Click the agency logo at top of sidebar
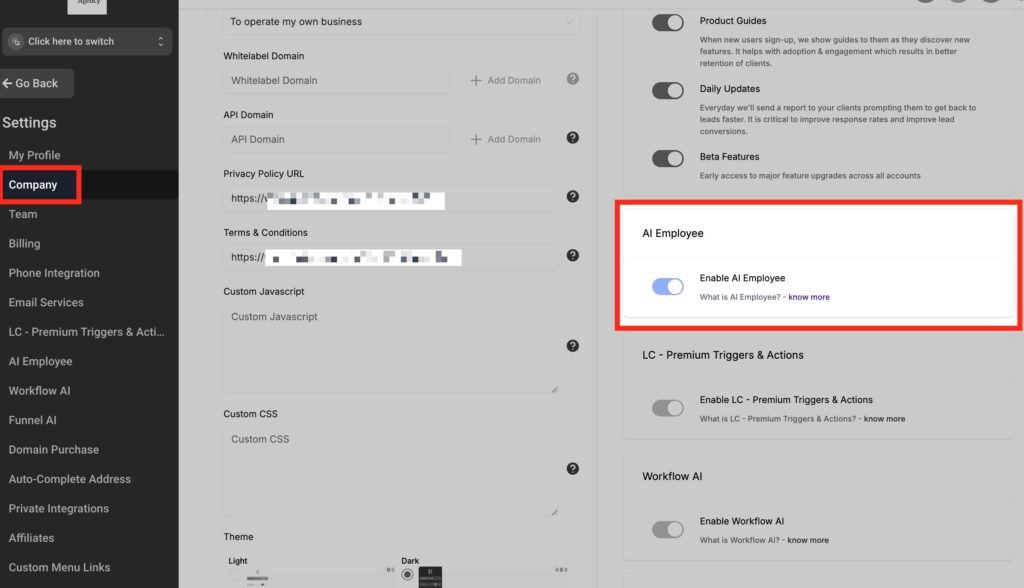 (x=87, y=5)
